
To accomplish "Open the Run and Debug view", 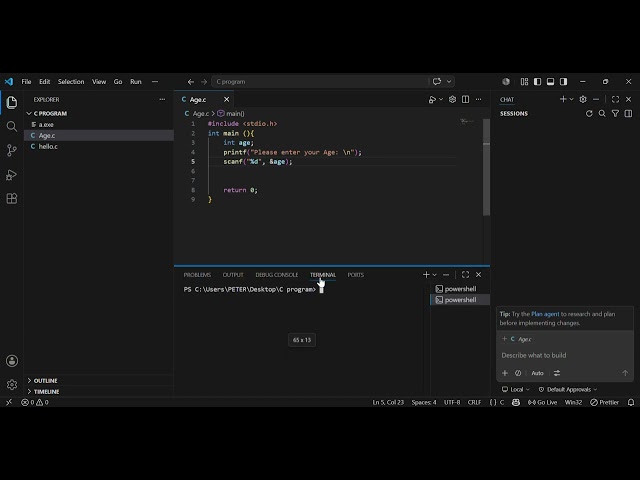I will 12,175.
